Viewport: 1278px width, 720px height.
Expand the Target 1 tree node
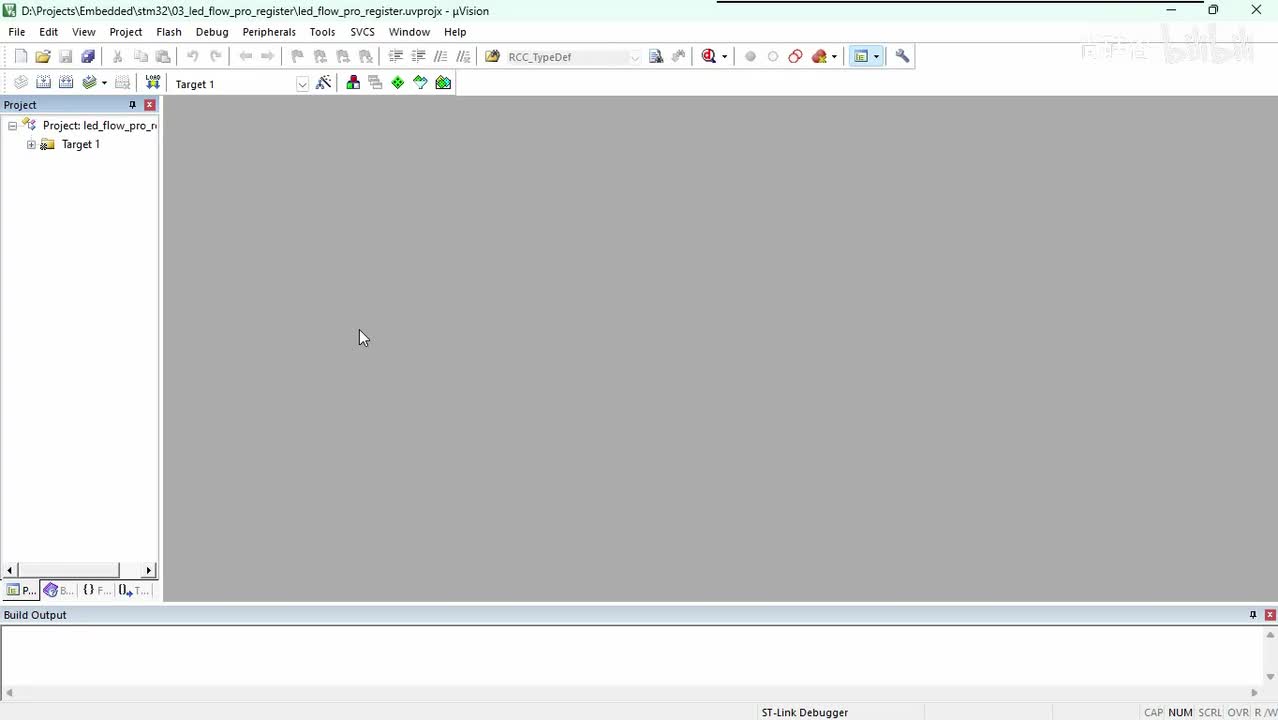(31, 145)
